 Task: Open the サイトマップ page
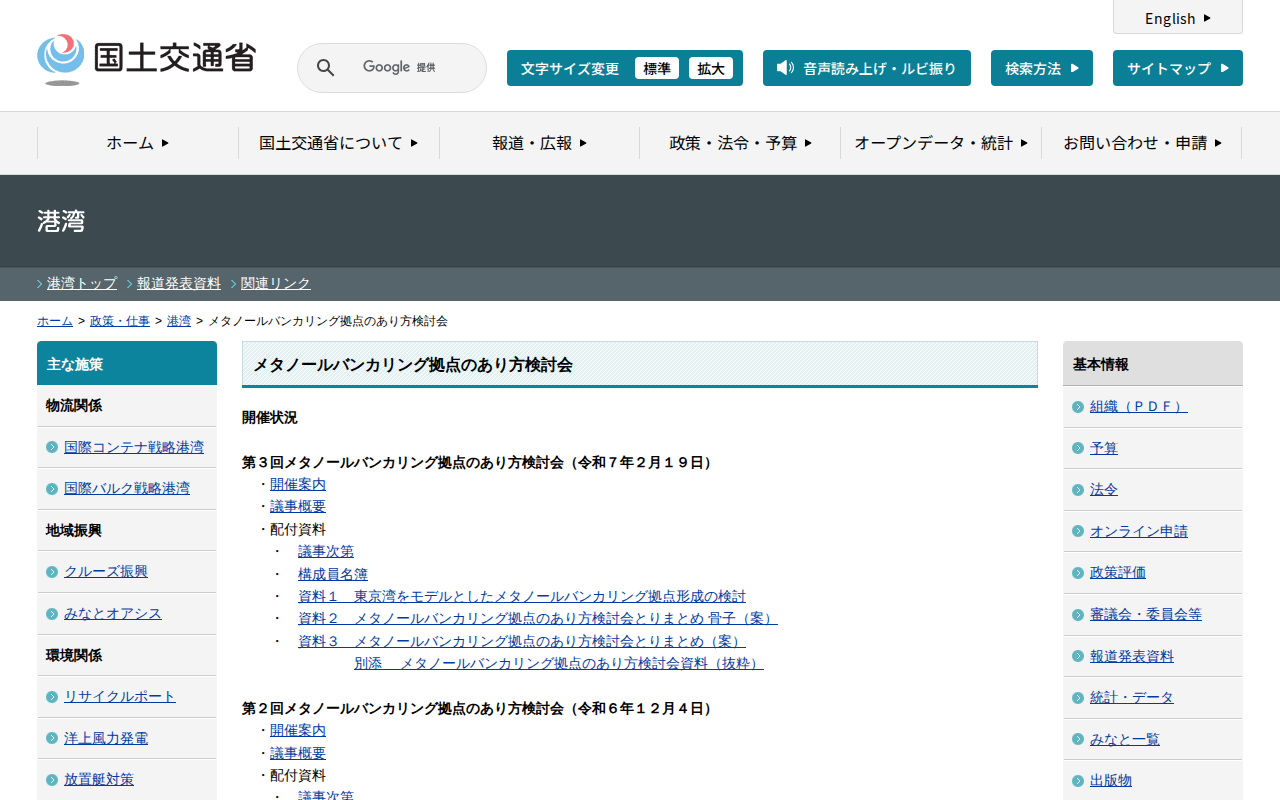[1177, 68]
